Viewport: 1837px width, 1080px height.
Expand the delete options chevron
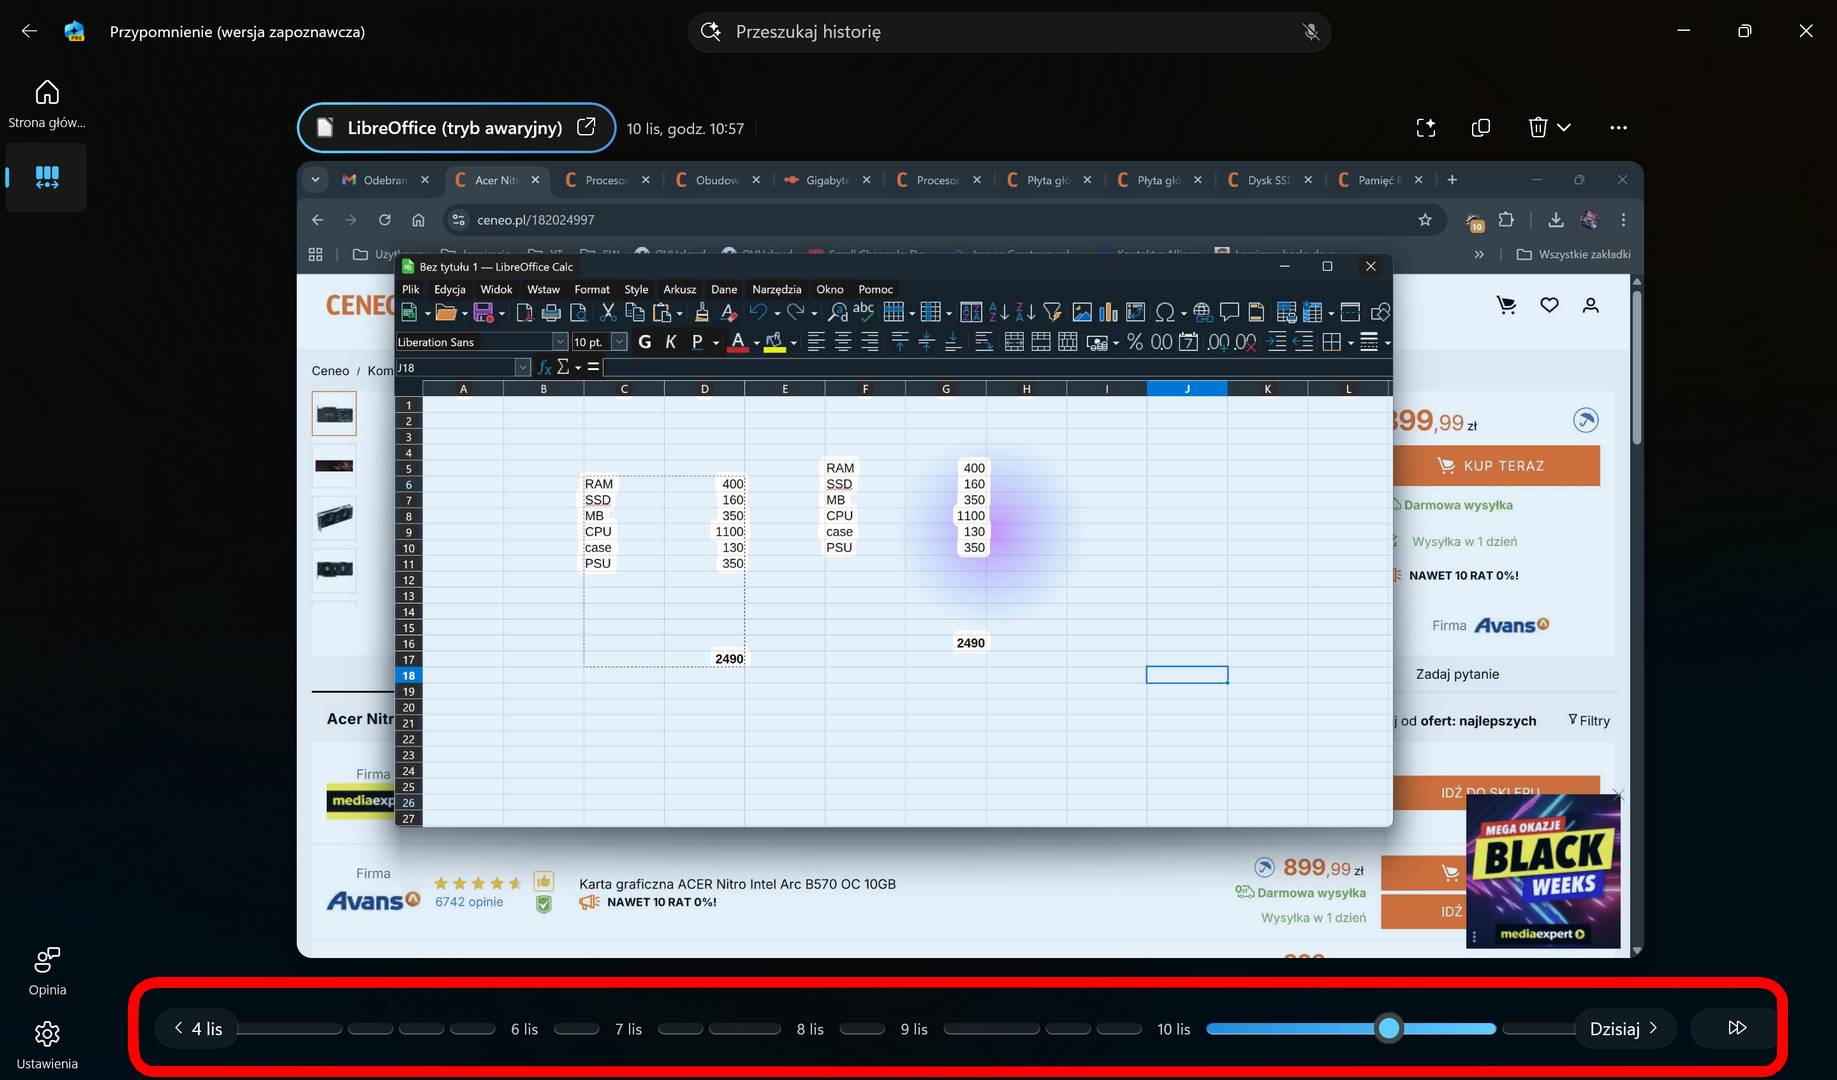1564,128
